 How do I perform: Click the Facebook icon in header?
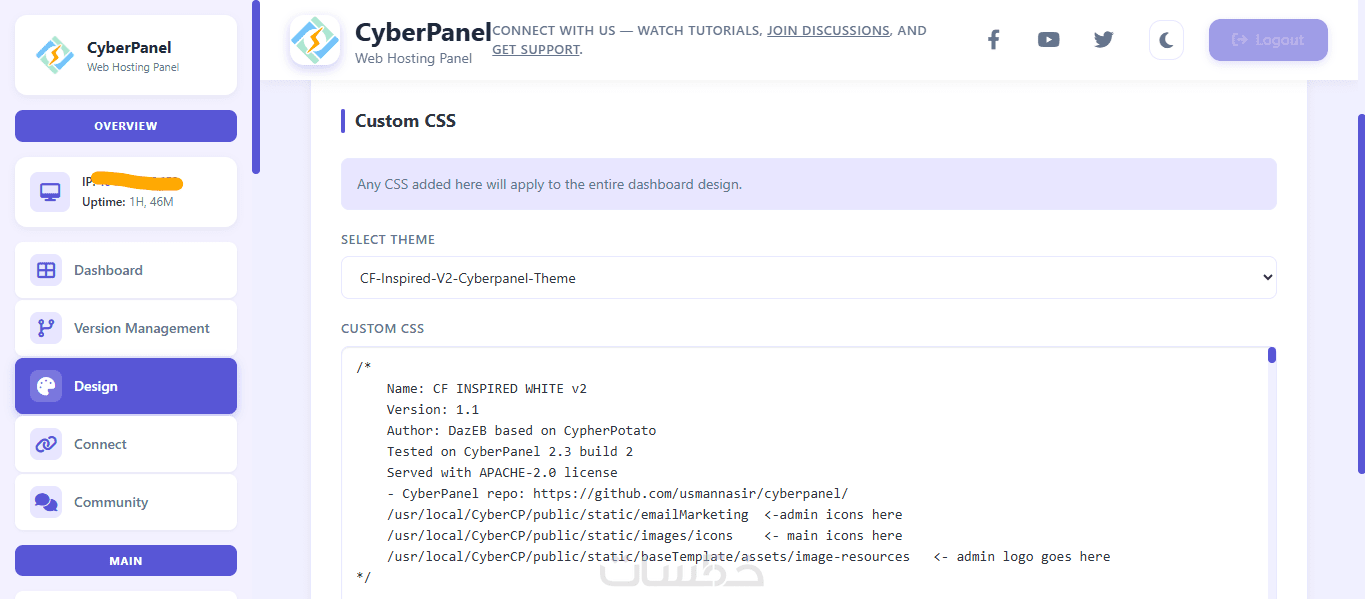click(993, 40)
